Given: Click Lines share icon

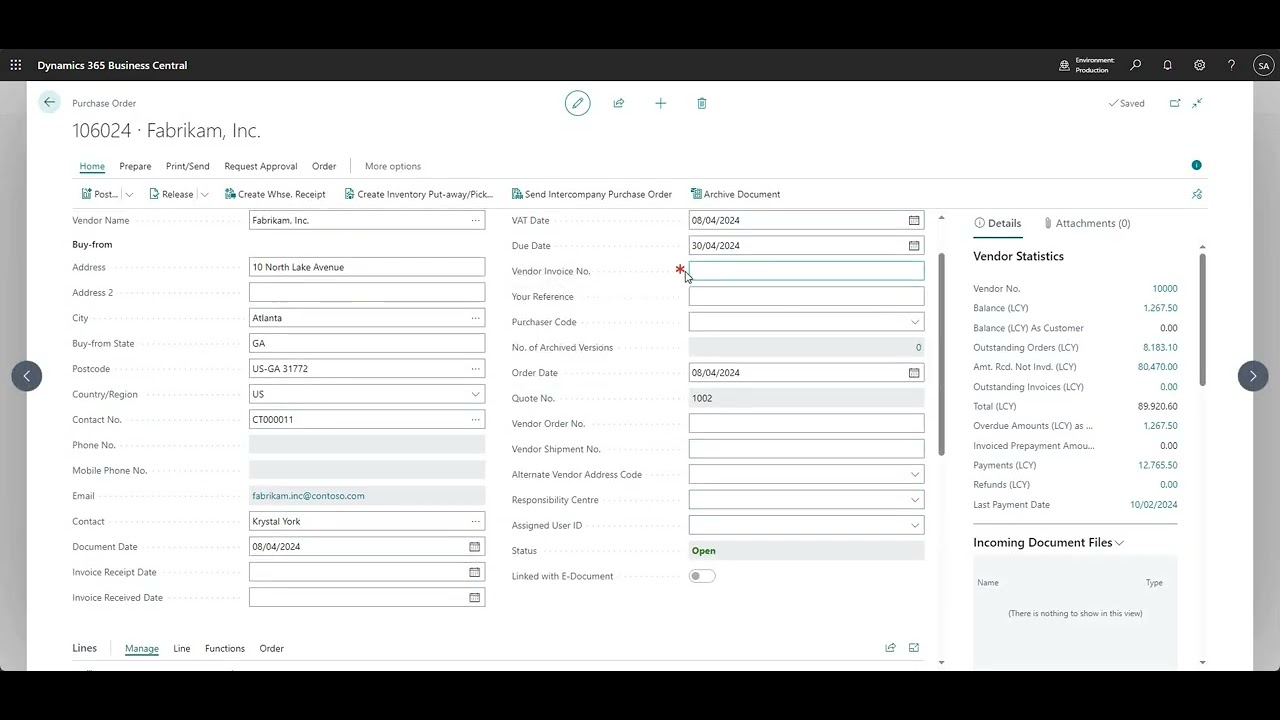Looking at the screenshot, I should click(x=890, y=648).
